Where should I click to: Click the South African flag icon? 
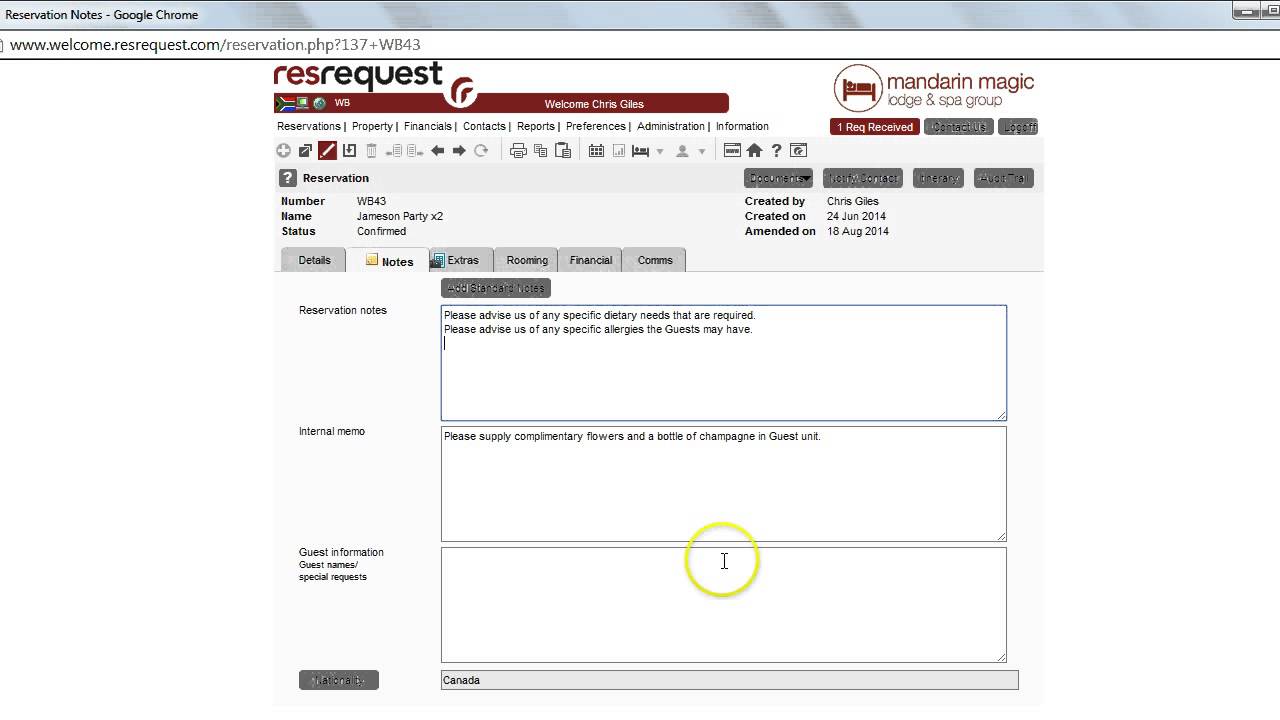pyautogui.click(x=284, y=103)
